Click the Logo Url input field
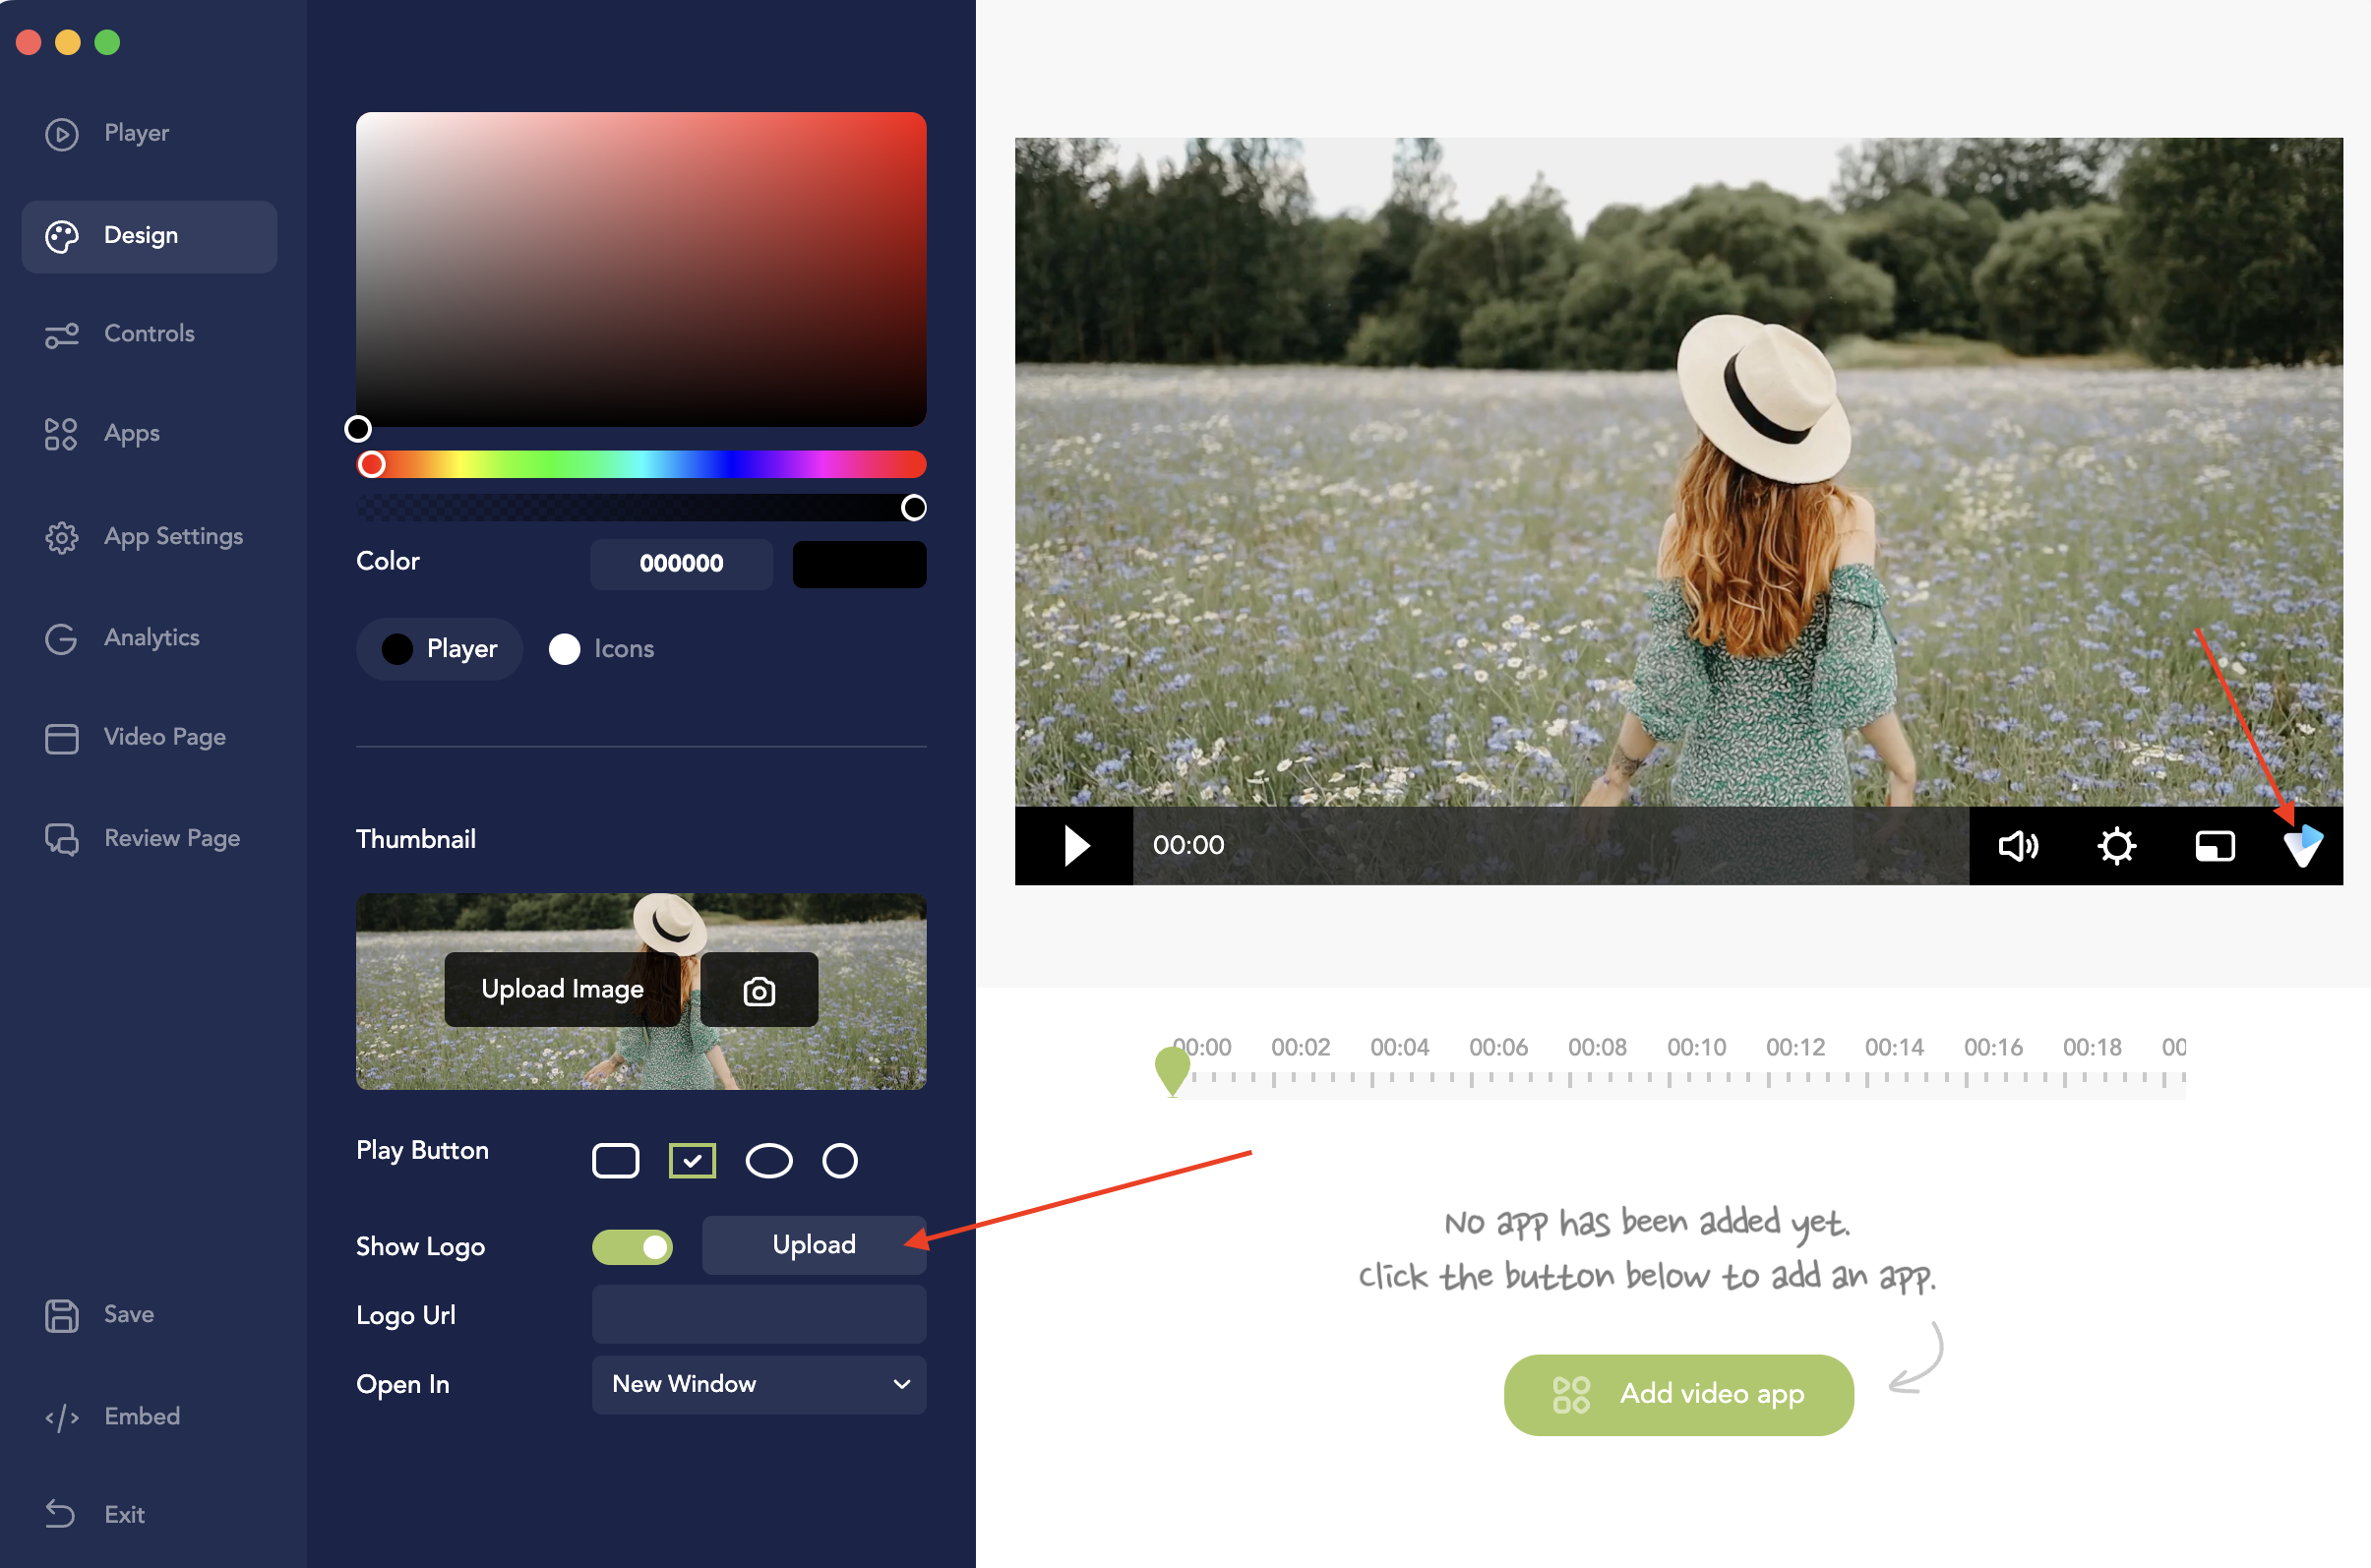The height and width of the screenshot is (1568, 2371). [x=759, y=1315]
